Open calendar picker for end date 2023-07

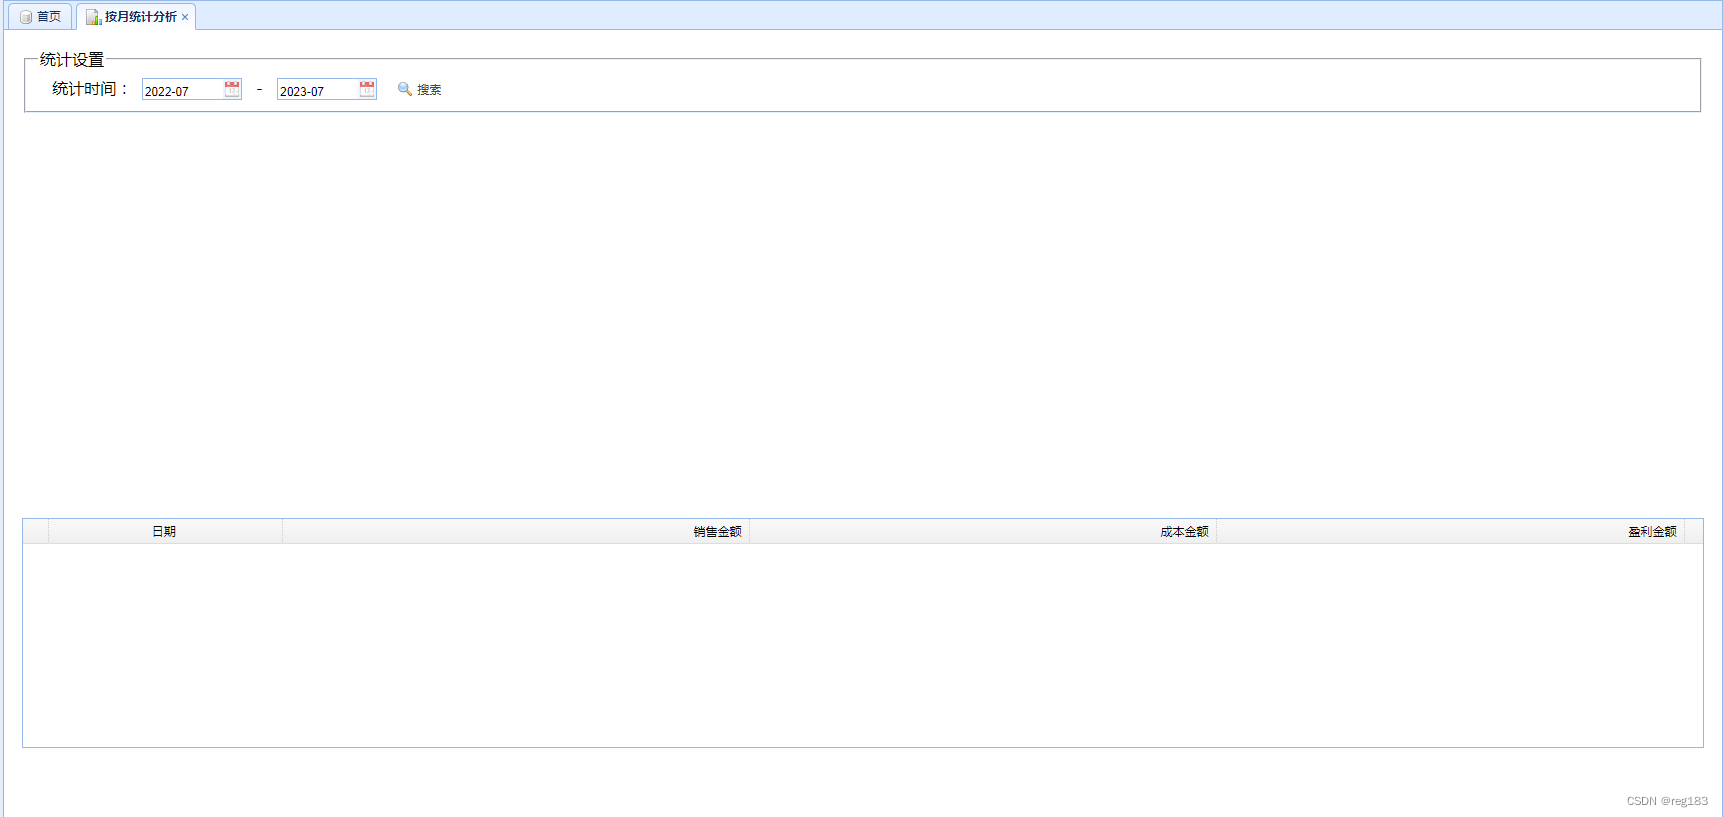(367, 89)
